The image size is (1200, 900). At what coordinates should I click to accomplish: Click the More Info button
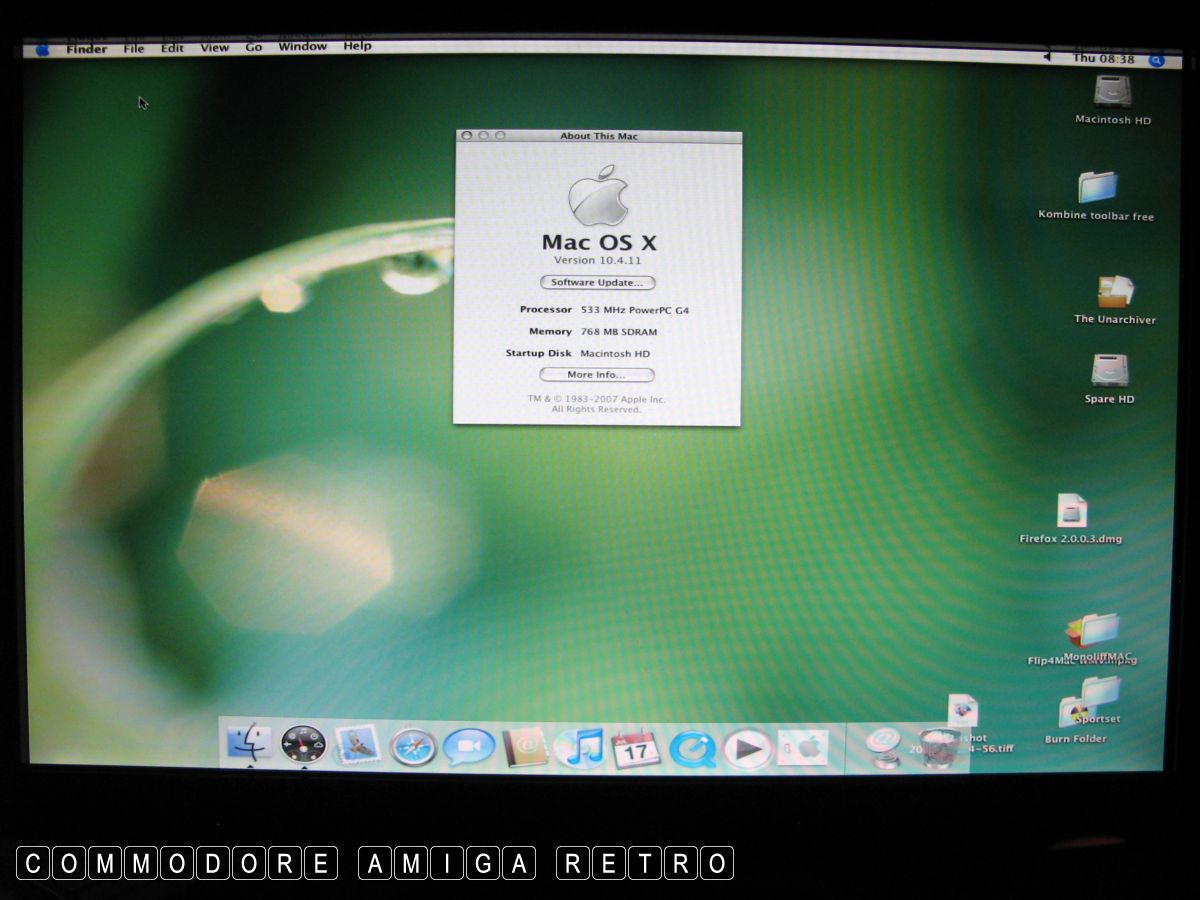point(596,375)
